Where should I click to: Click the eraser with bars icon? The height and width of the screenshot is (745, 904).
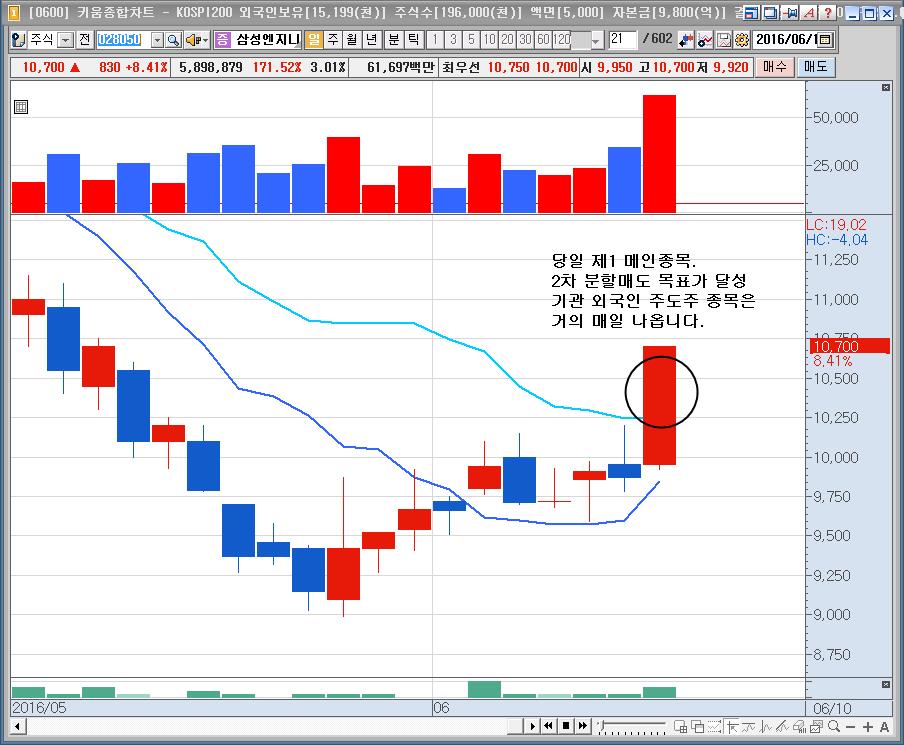pyautogui.click(x=799, y=727)
